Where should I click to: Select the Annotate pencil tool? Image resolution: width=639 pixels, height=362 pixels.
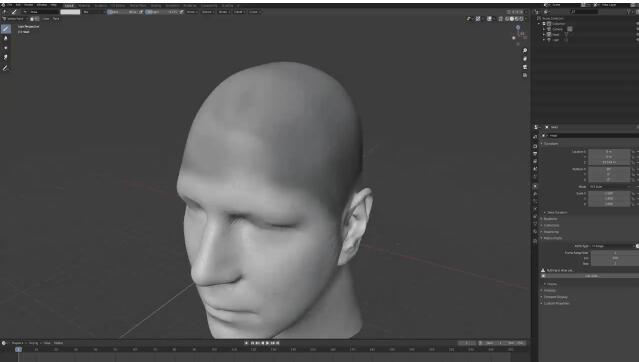pyautogui.click(x=6, y=68)
